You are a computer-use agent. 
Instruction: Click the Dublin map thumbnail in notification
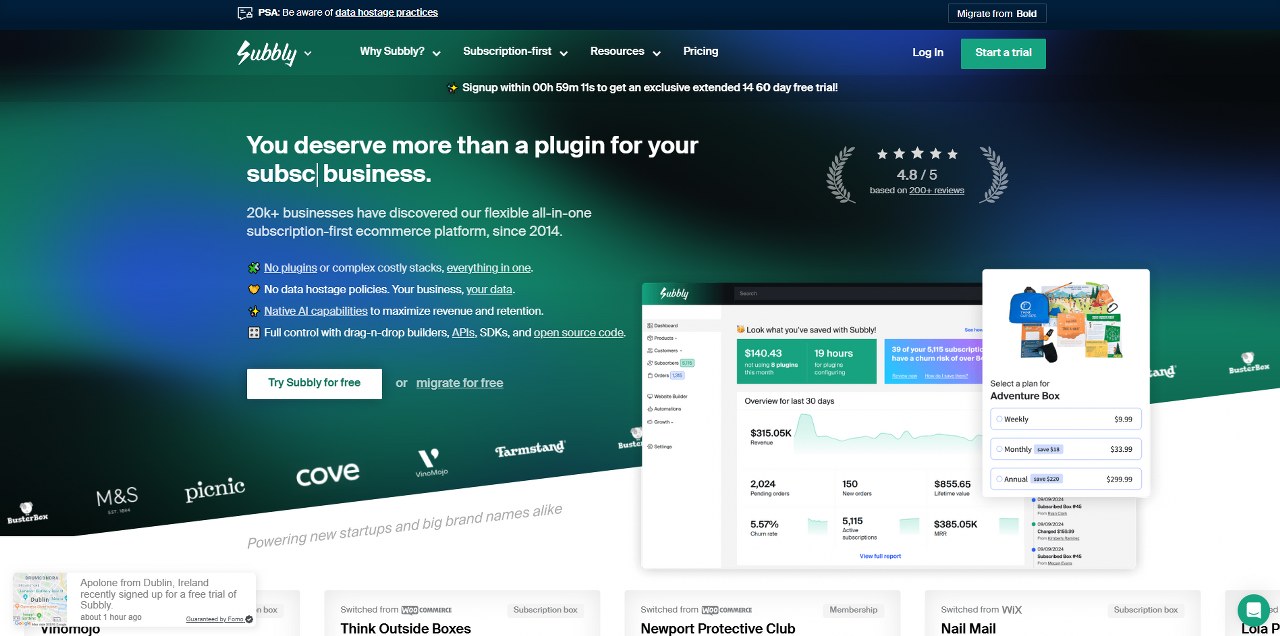click(40, 598)
